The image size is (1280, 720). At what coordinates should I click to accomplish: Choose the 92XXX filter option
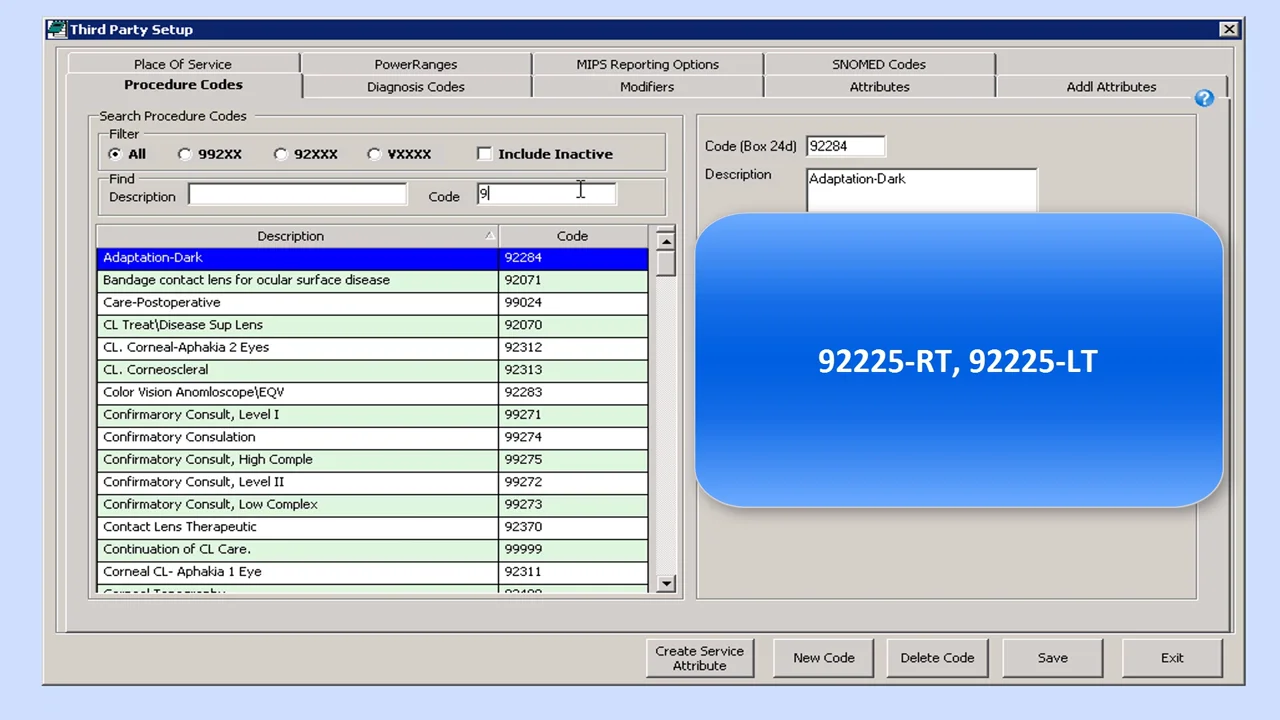click(281, 154)
